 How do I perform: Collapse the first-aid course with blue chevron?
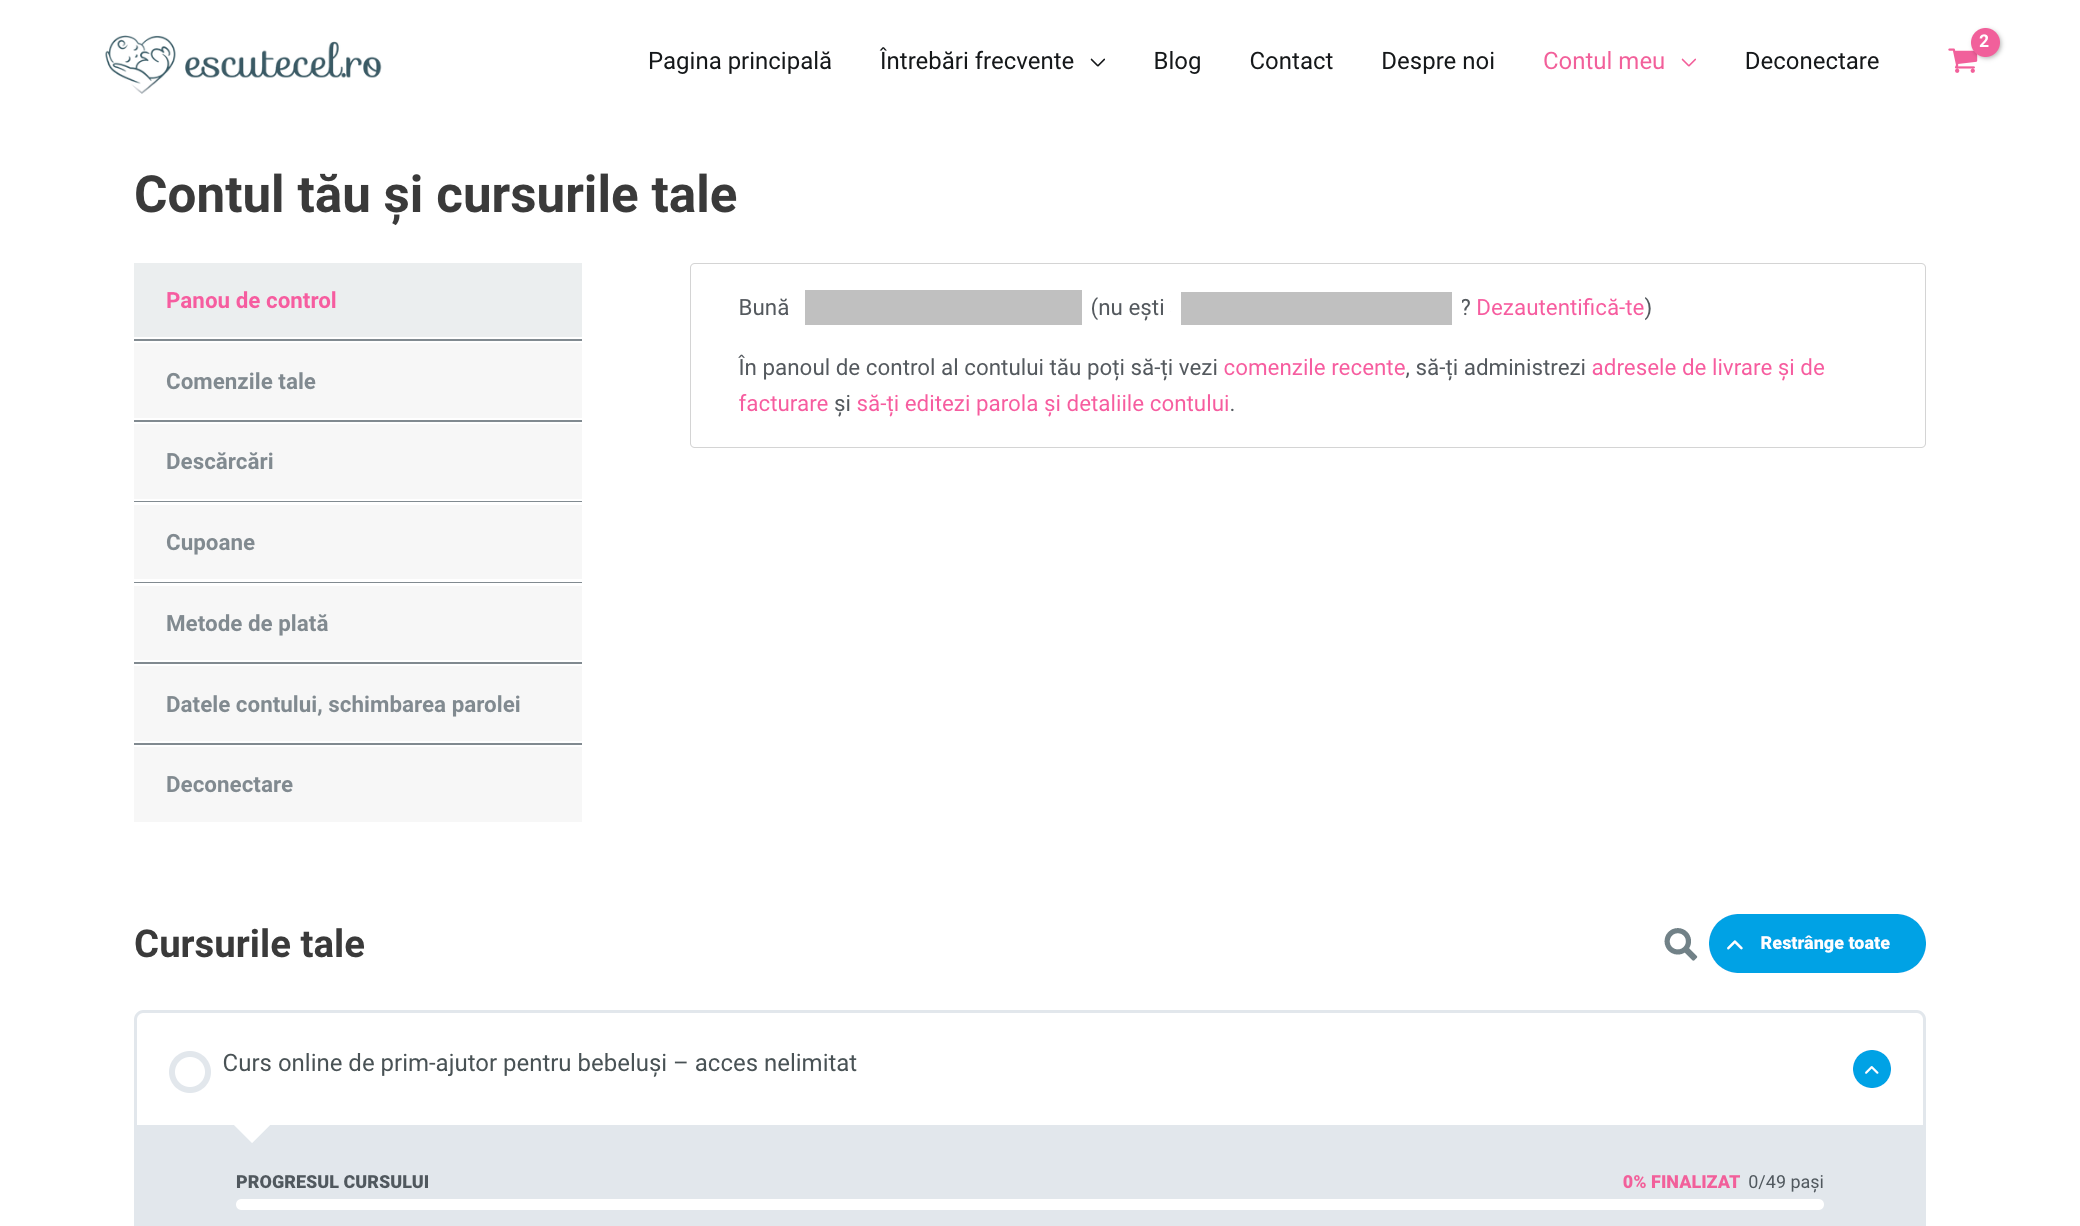click(x=1871, y=1069)
